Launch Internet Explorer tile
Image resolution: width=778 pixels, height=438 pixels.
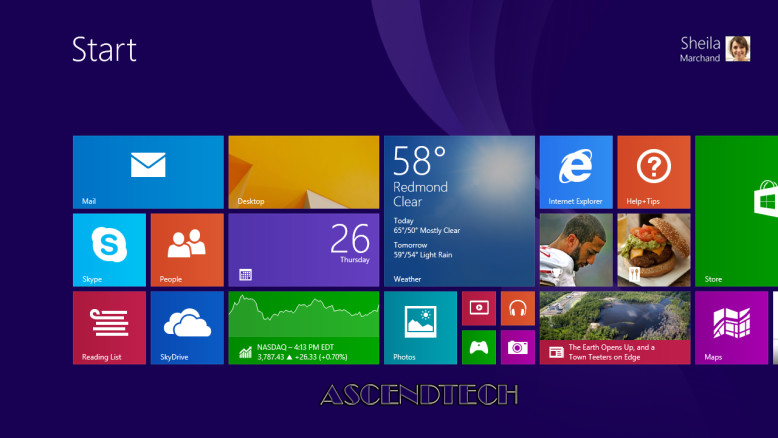click(x=576, y=172)
